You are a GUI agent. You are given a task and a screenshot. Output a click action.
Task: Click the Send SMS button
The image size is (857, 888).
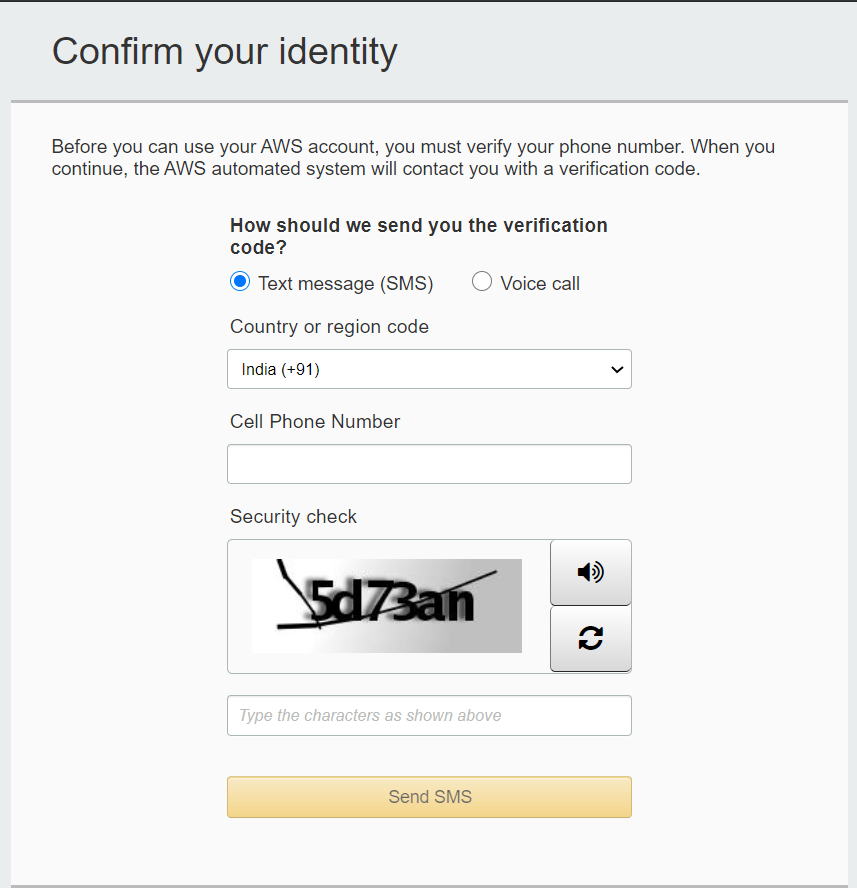(429, 797)
